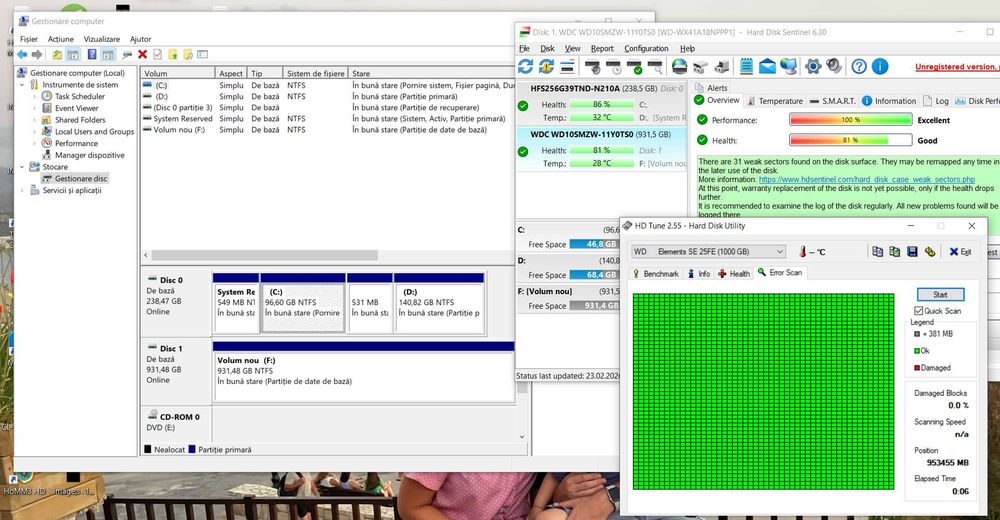Collapse the Stocare tree node
The height and width of the screenshot is (520, 1000).
pyautogui.click(x=22, y=167)
